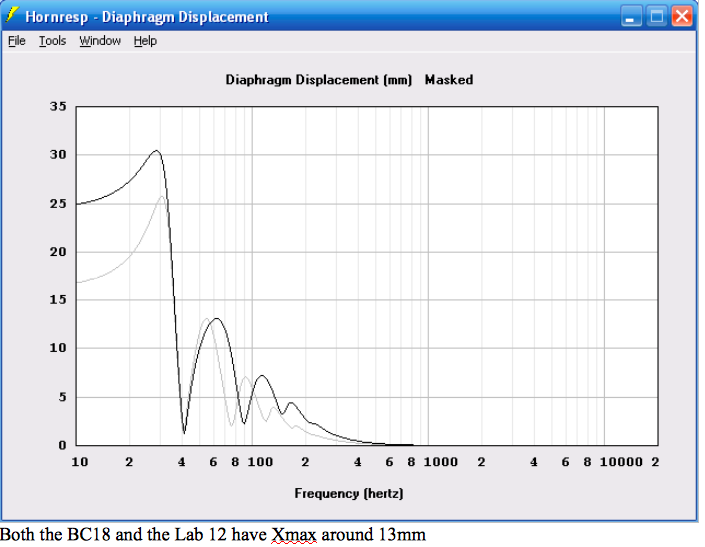Click the y-axis value 30
Screen dimensions: 705x547
click(58, 155)
